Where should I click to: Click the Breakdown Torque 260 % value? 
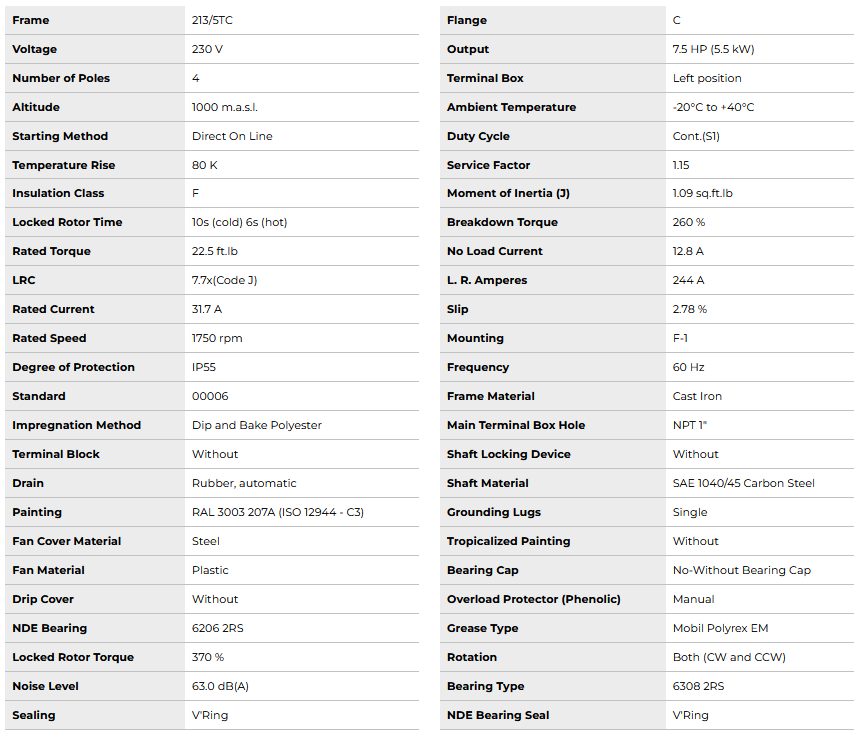click(x=689, y=222)
